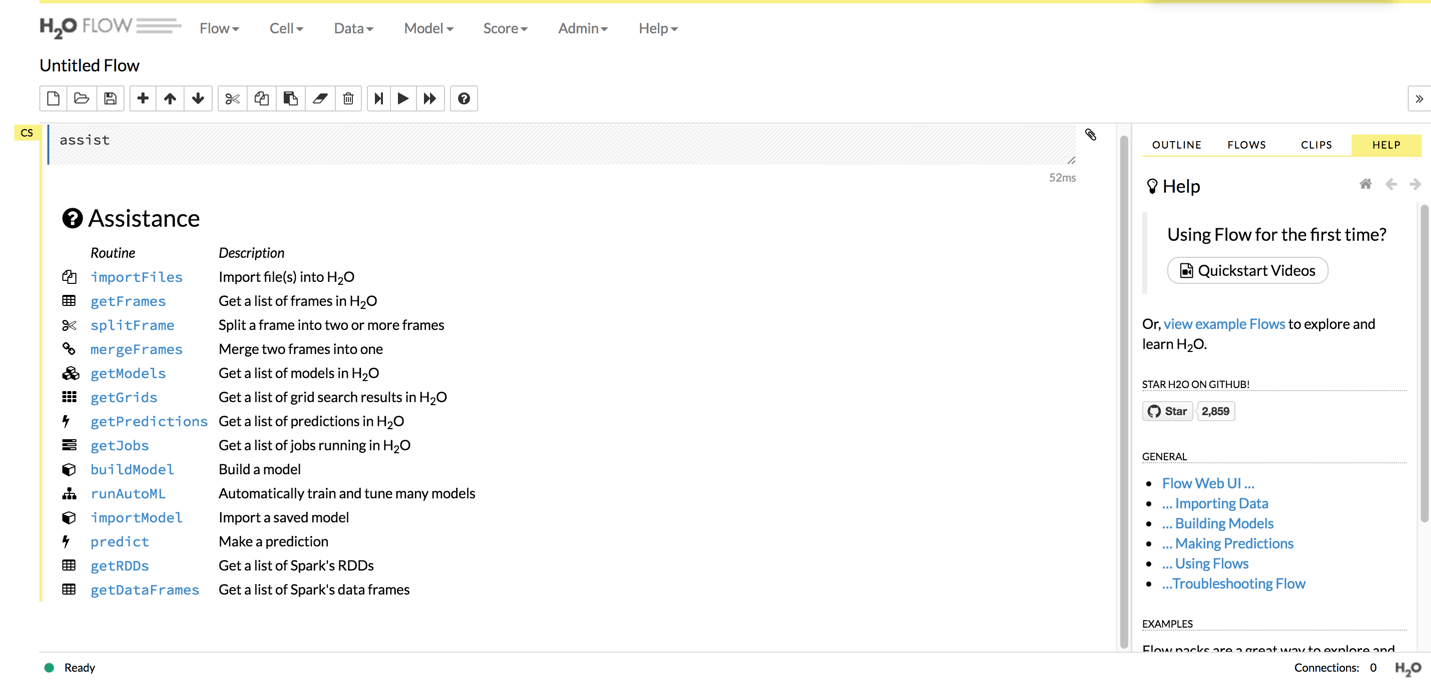1431x680 pixels.
Task: Create a new flow
Action: [x=52, y=98]
